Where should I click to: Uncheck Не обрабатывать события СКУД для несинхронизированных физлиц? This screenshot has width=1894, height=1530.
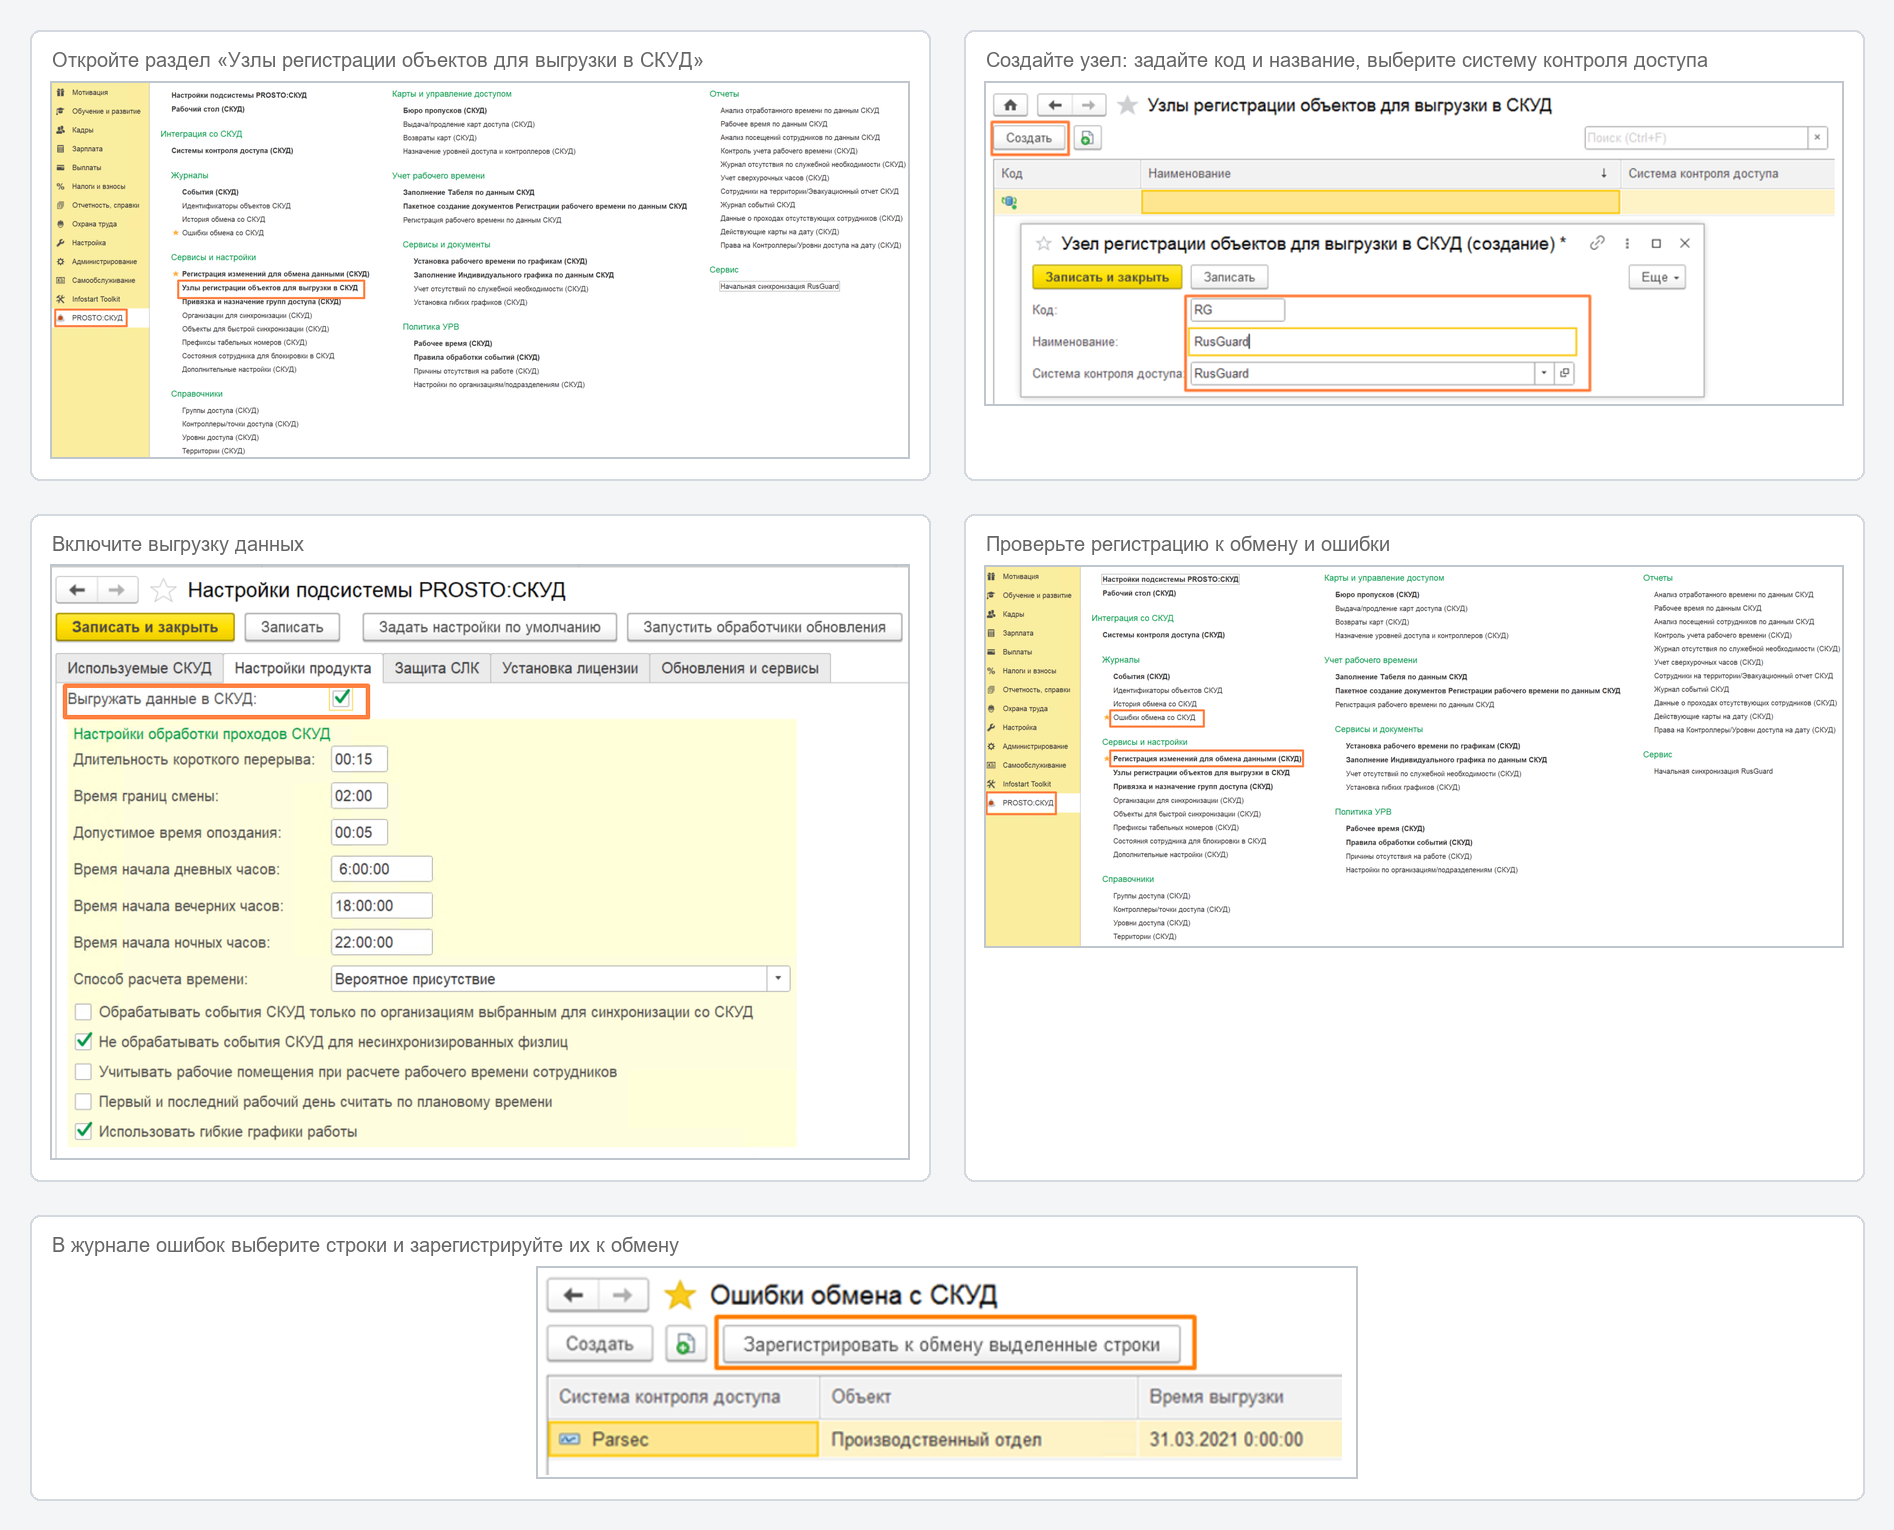pyautogui.click(x=84, y=1042)
